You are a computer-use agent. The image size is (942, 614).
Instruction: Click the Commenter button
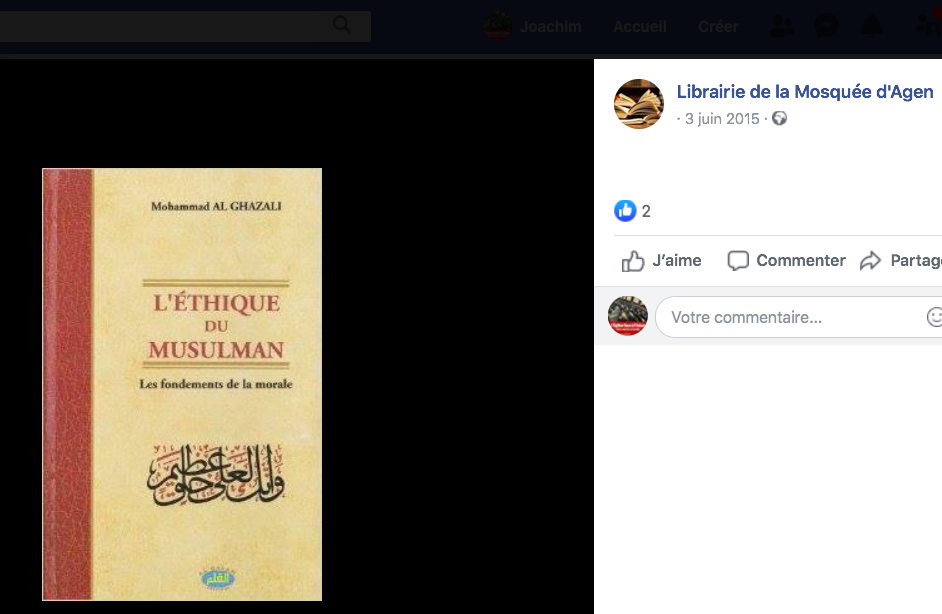tap(786, 261)
